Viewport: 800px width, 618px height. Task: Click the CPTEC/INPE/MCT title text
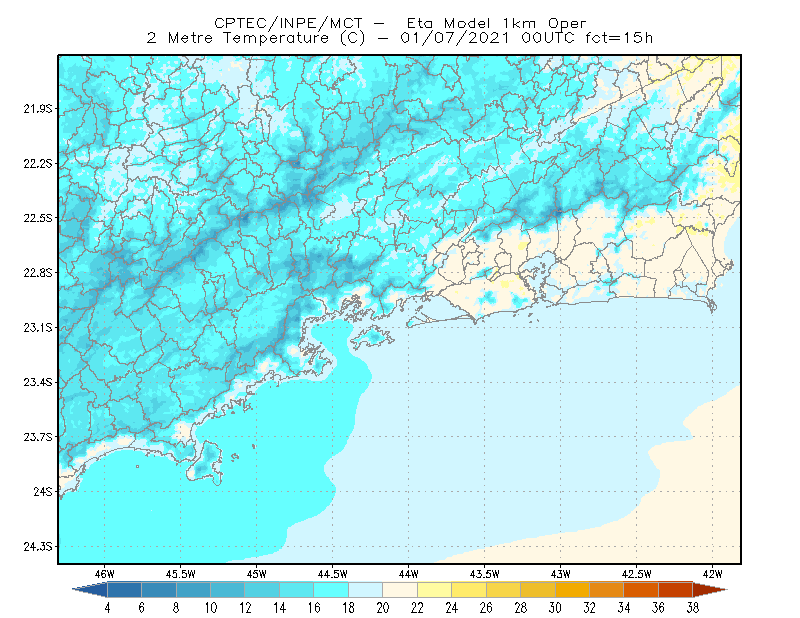tap(288, 23)
